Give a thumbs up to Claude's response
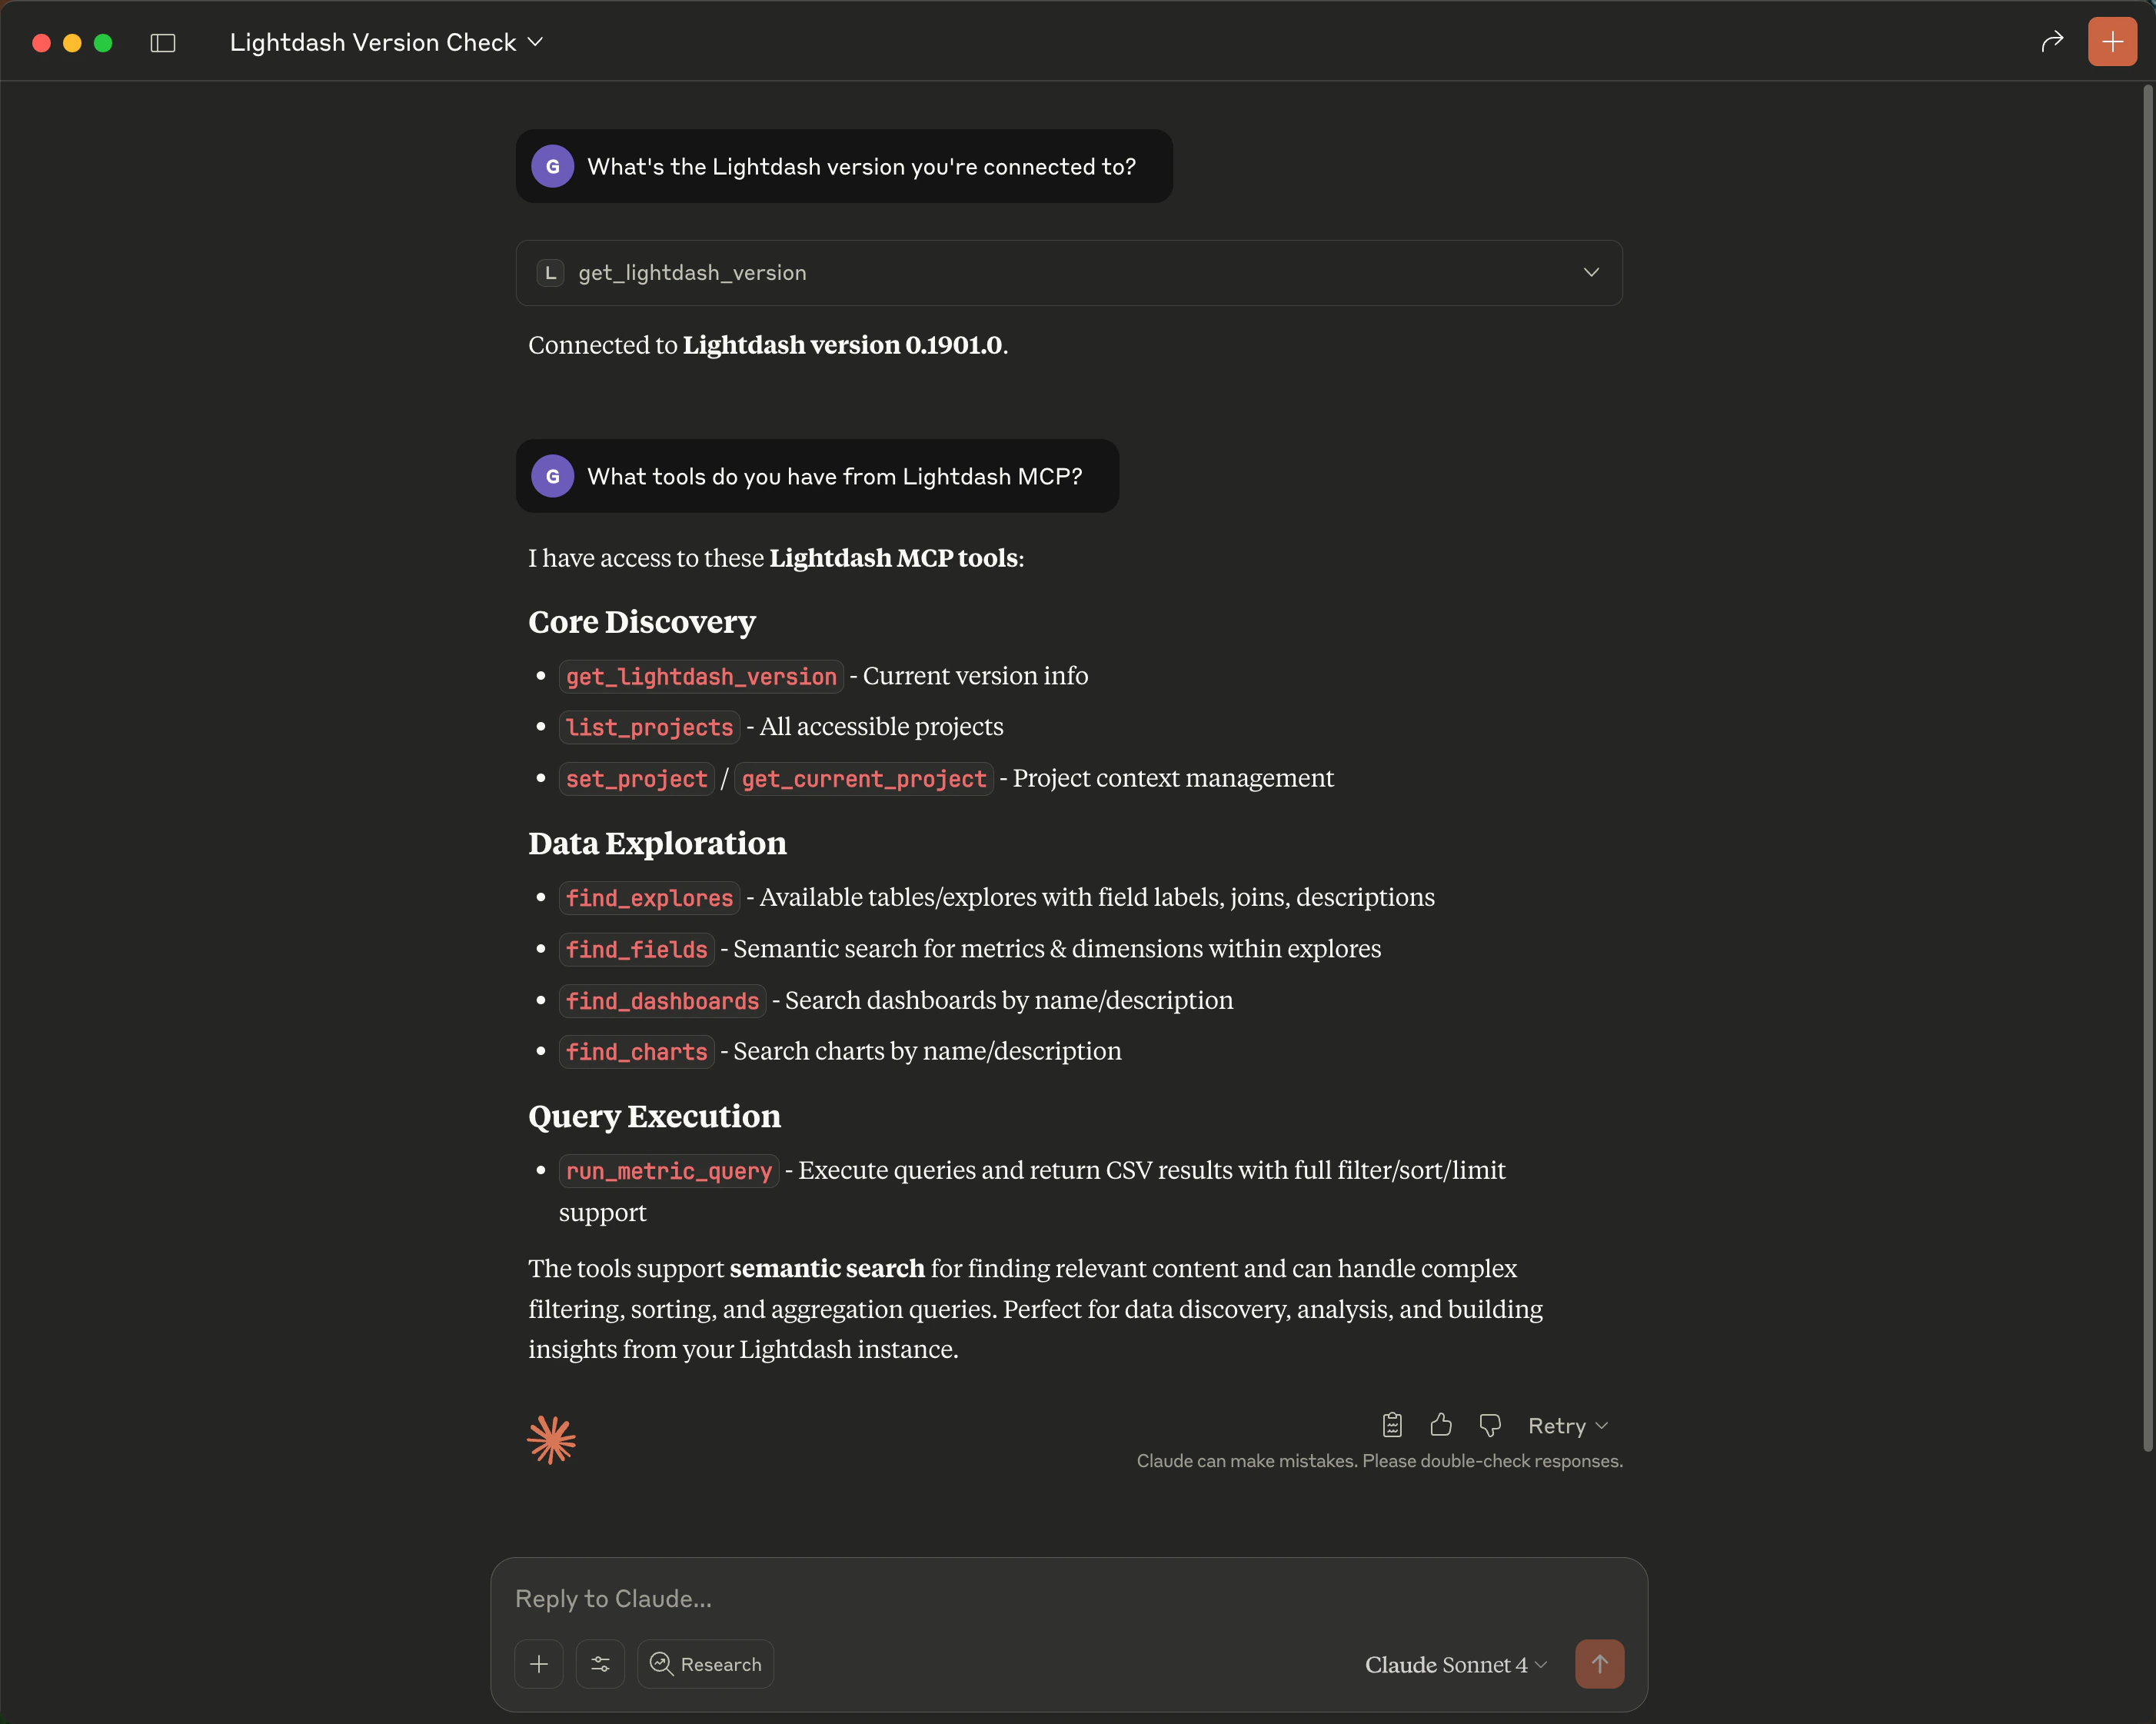Viewport: 2156px width, 1724px height. click(x=1440, y=1424)
